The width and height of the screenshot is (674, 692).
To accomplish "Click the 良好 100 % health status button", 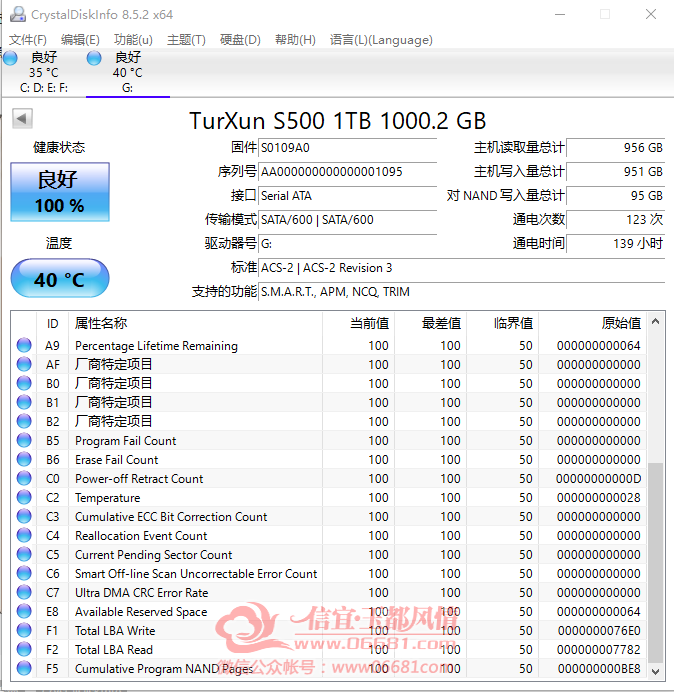I will (x=60, y=192).
